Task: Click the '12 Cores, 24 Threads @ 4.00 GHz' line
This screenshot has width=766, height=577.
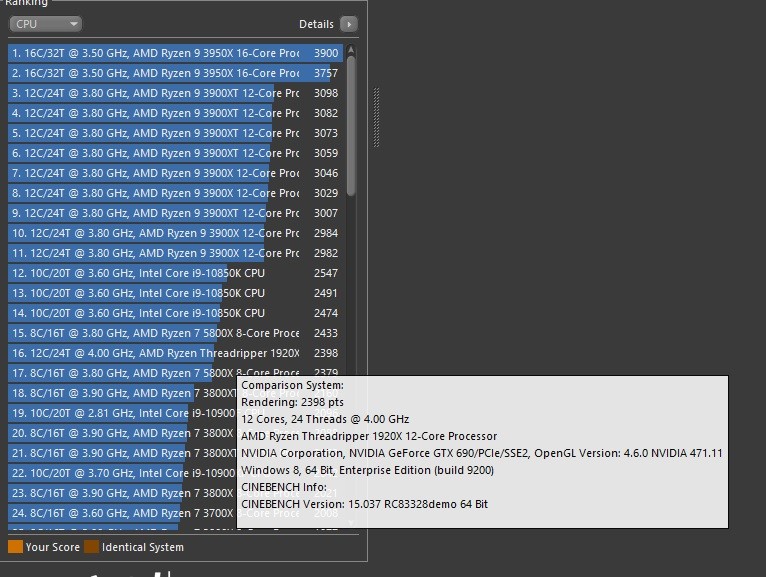Action: coord(325,420)
